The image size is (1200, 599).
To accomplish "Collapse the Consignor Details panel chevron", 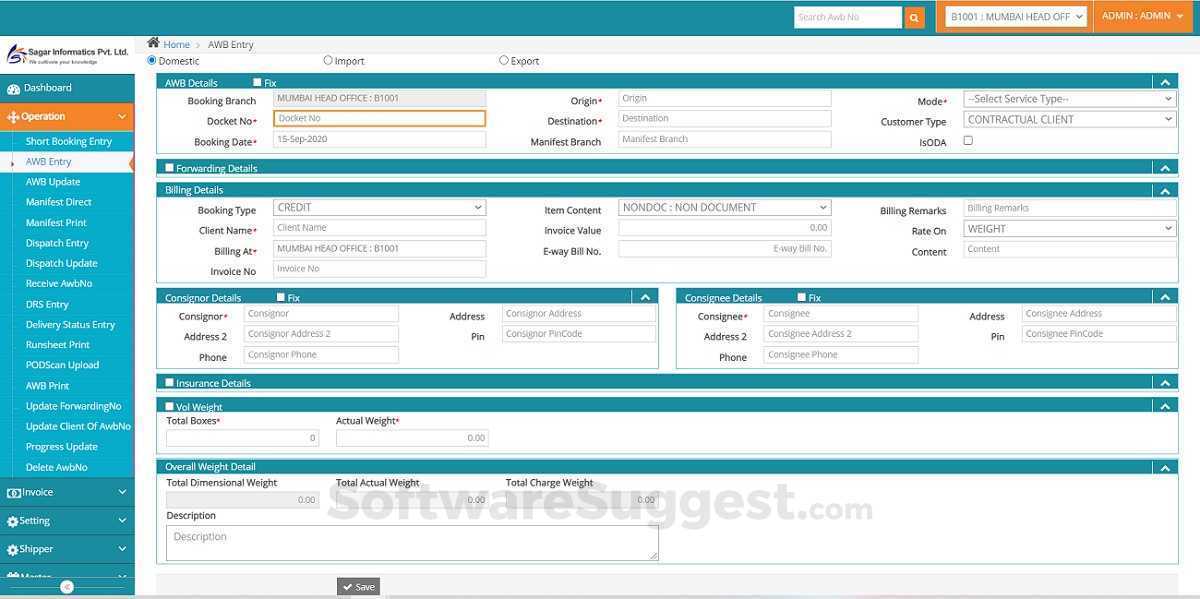I will tap(645, 297).
